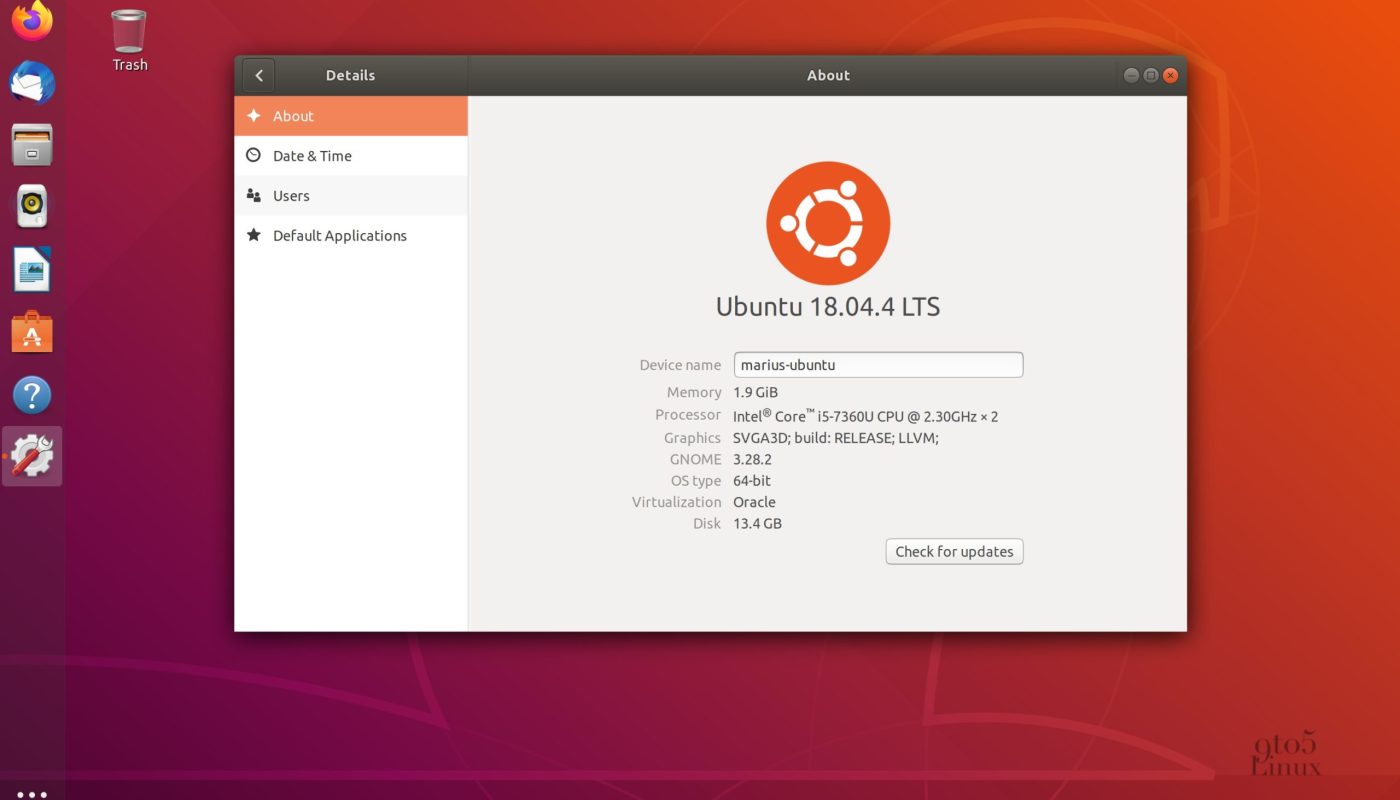Click the Ubuntu logo in the About panel
Screen dimensions: 1400x800
click(828, 222)
